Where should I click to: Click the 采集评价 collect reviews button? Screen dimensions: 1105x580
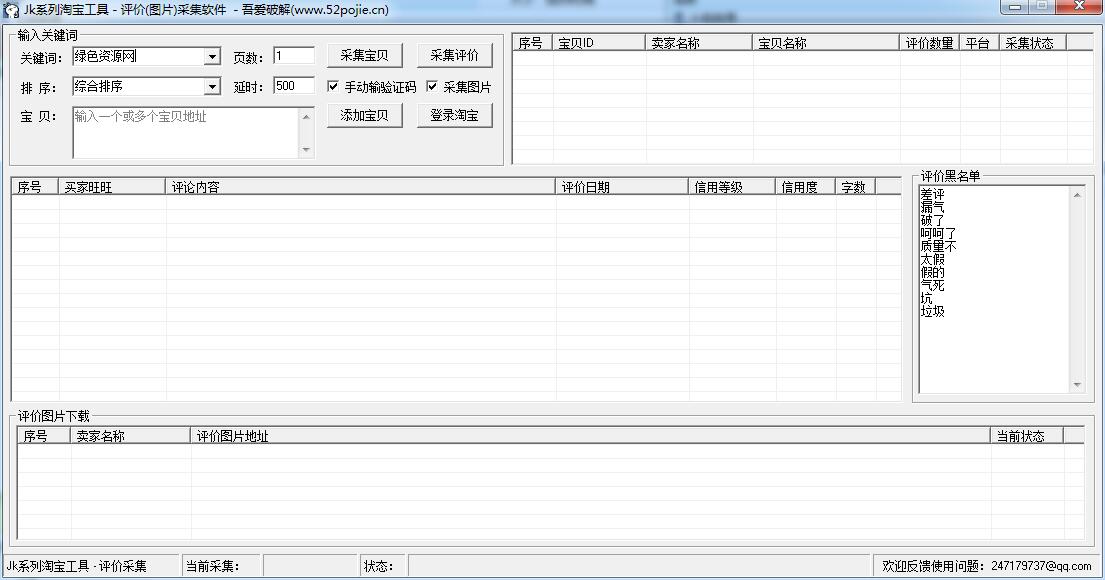tap(454, 56)
